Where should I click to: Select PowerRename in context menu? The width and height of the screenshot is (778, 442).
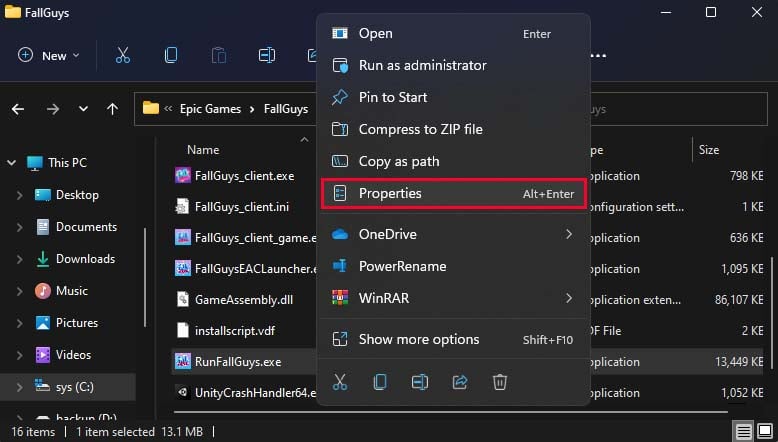click(453, 266)
